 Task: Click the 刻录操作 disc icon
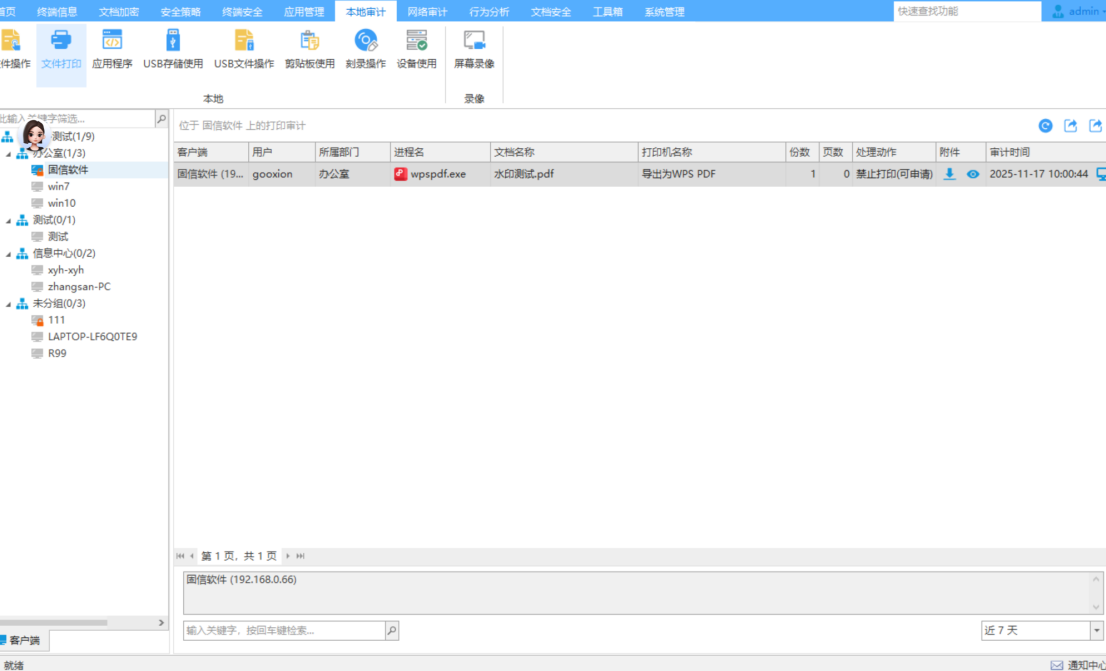click(366, 49)
